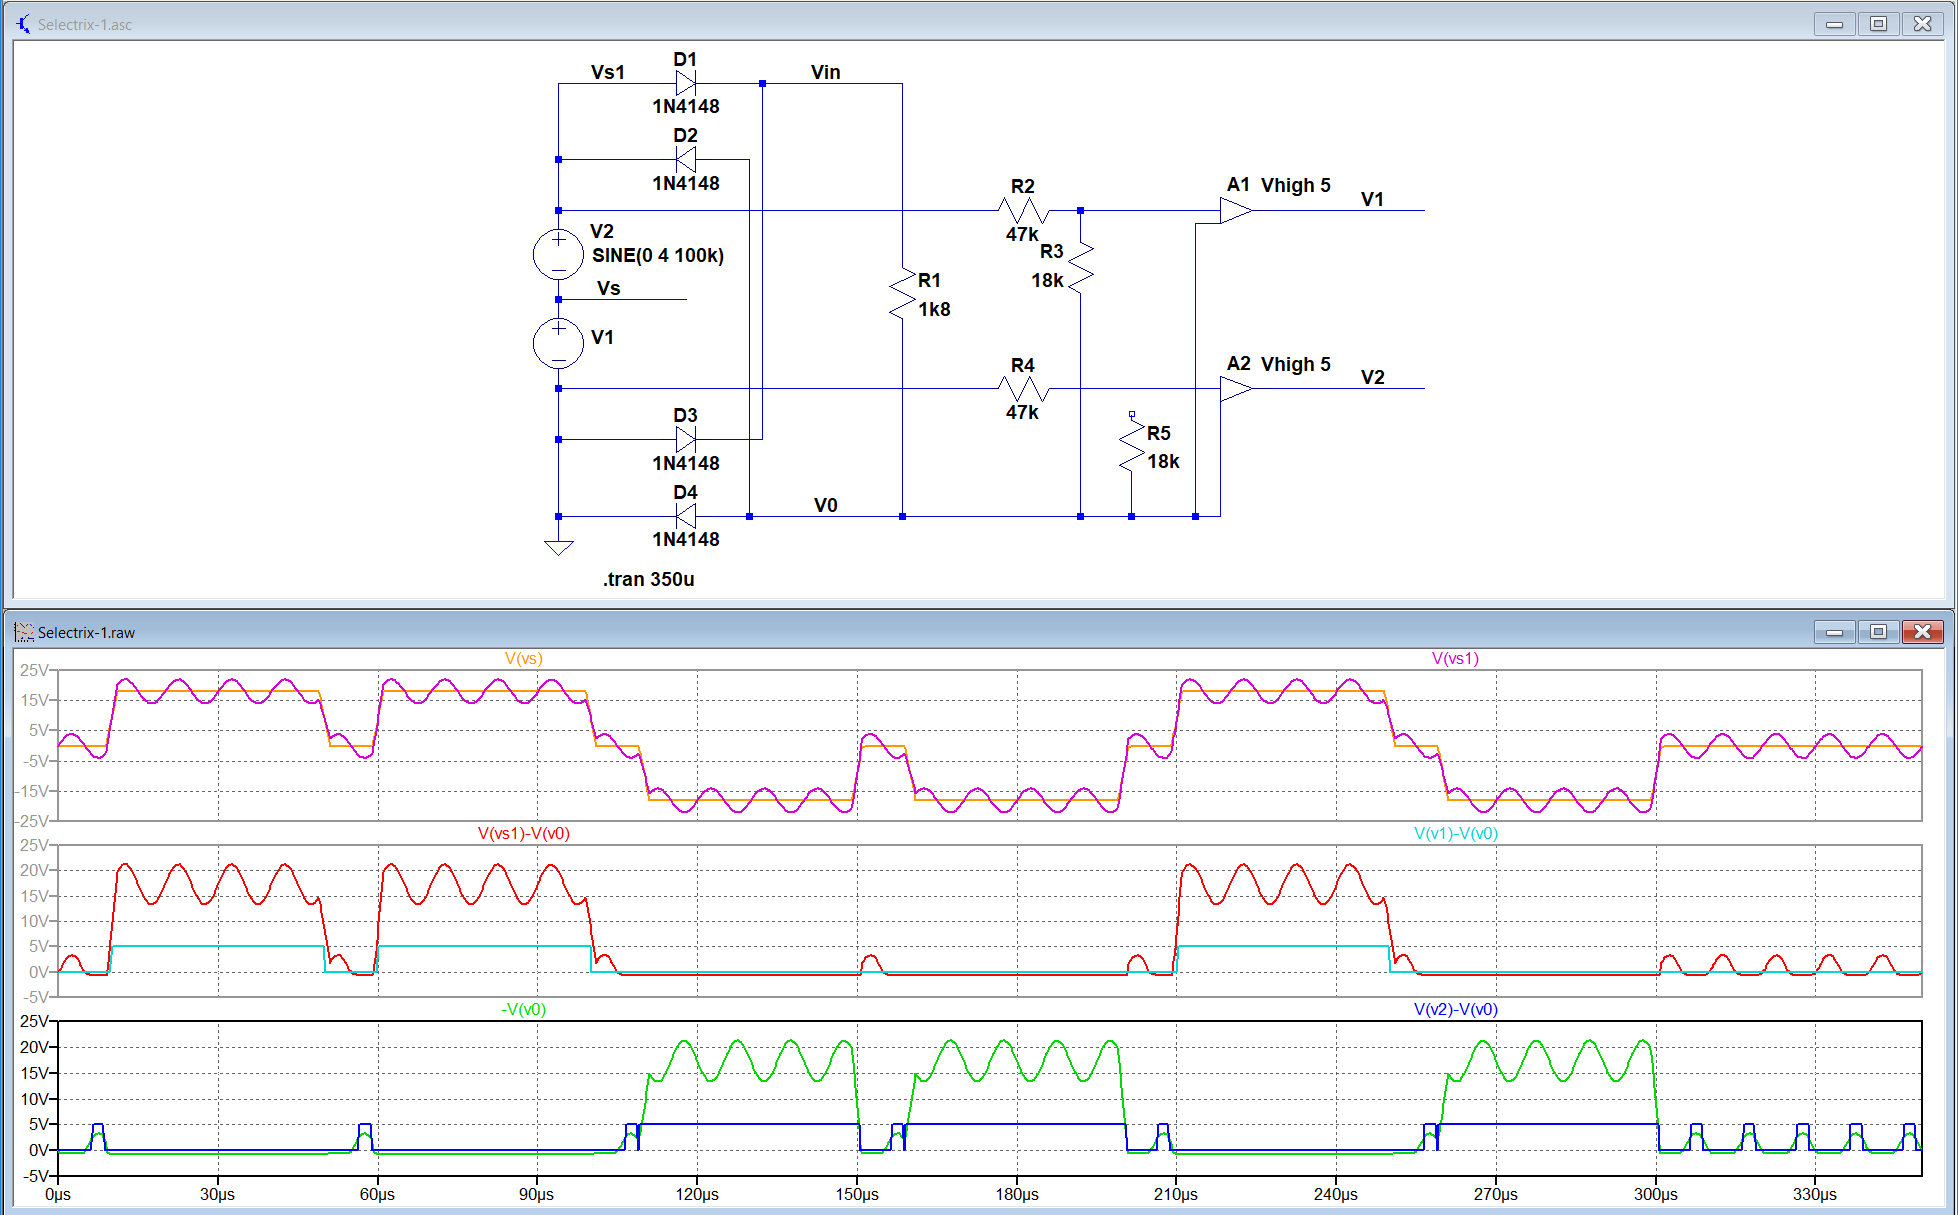Maximize the Selectrix-1.raw waveform window

coord(1878,631)
